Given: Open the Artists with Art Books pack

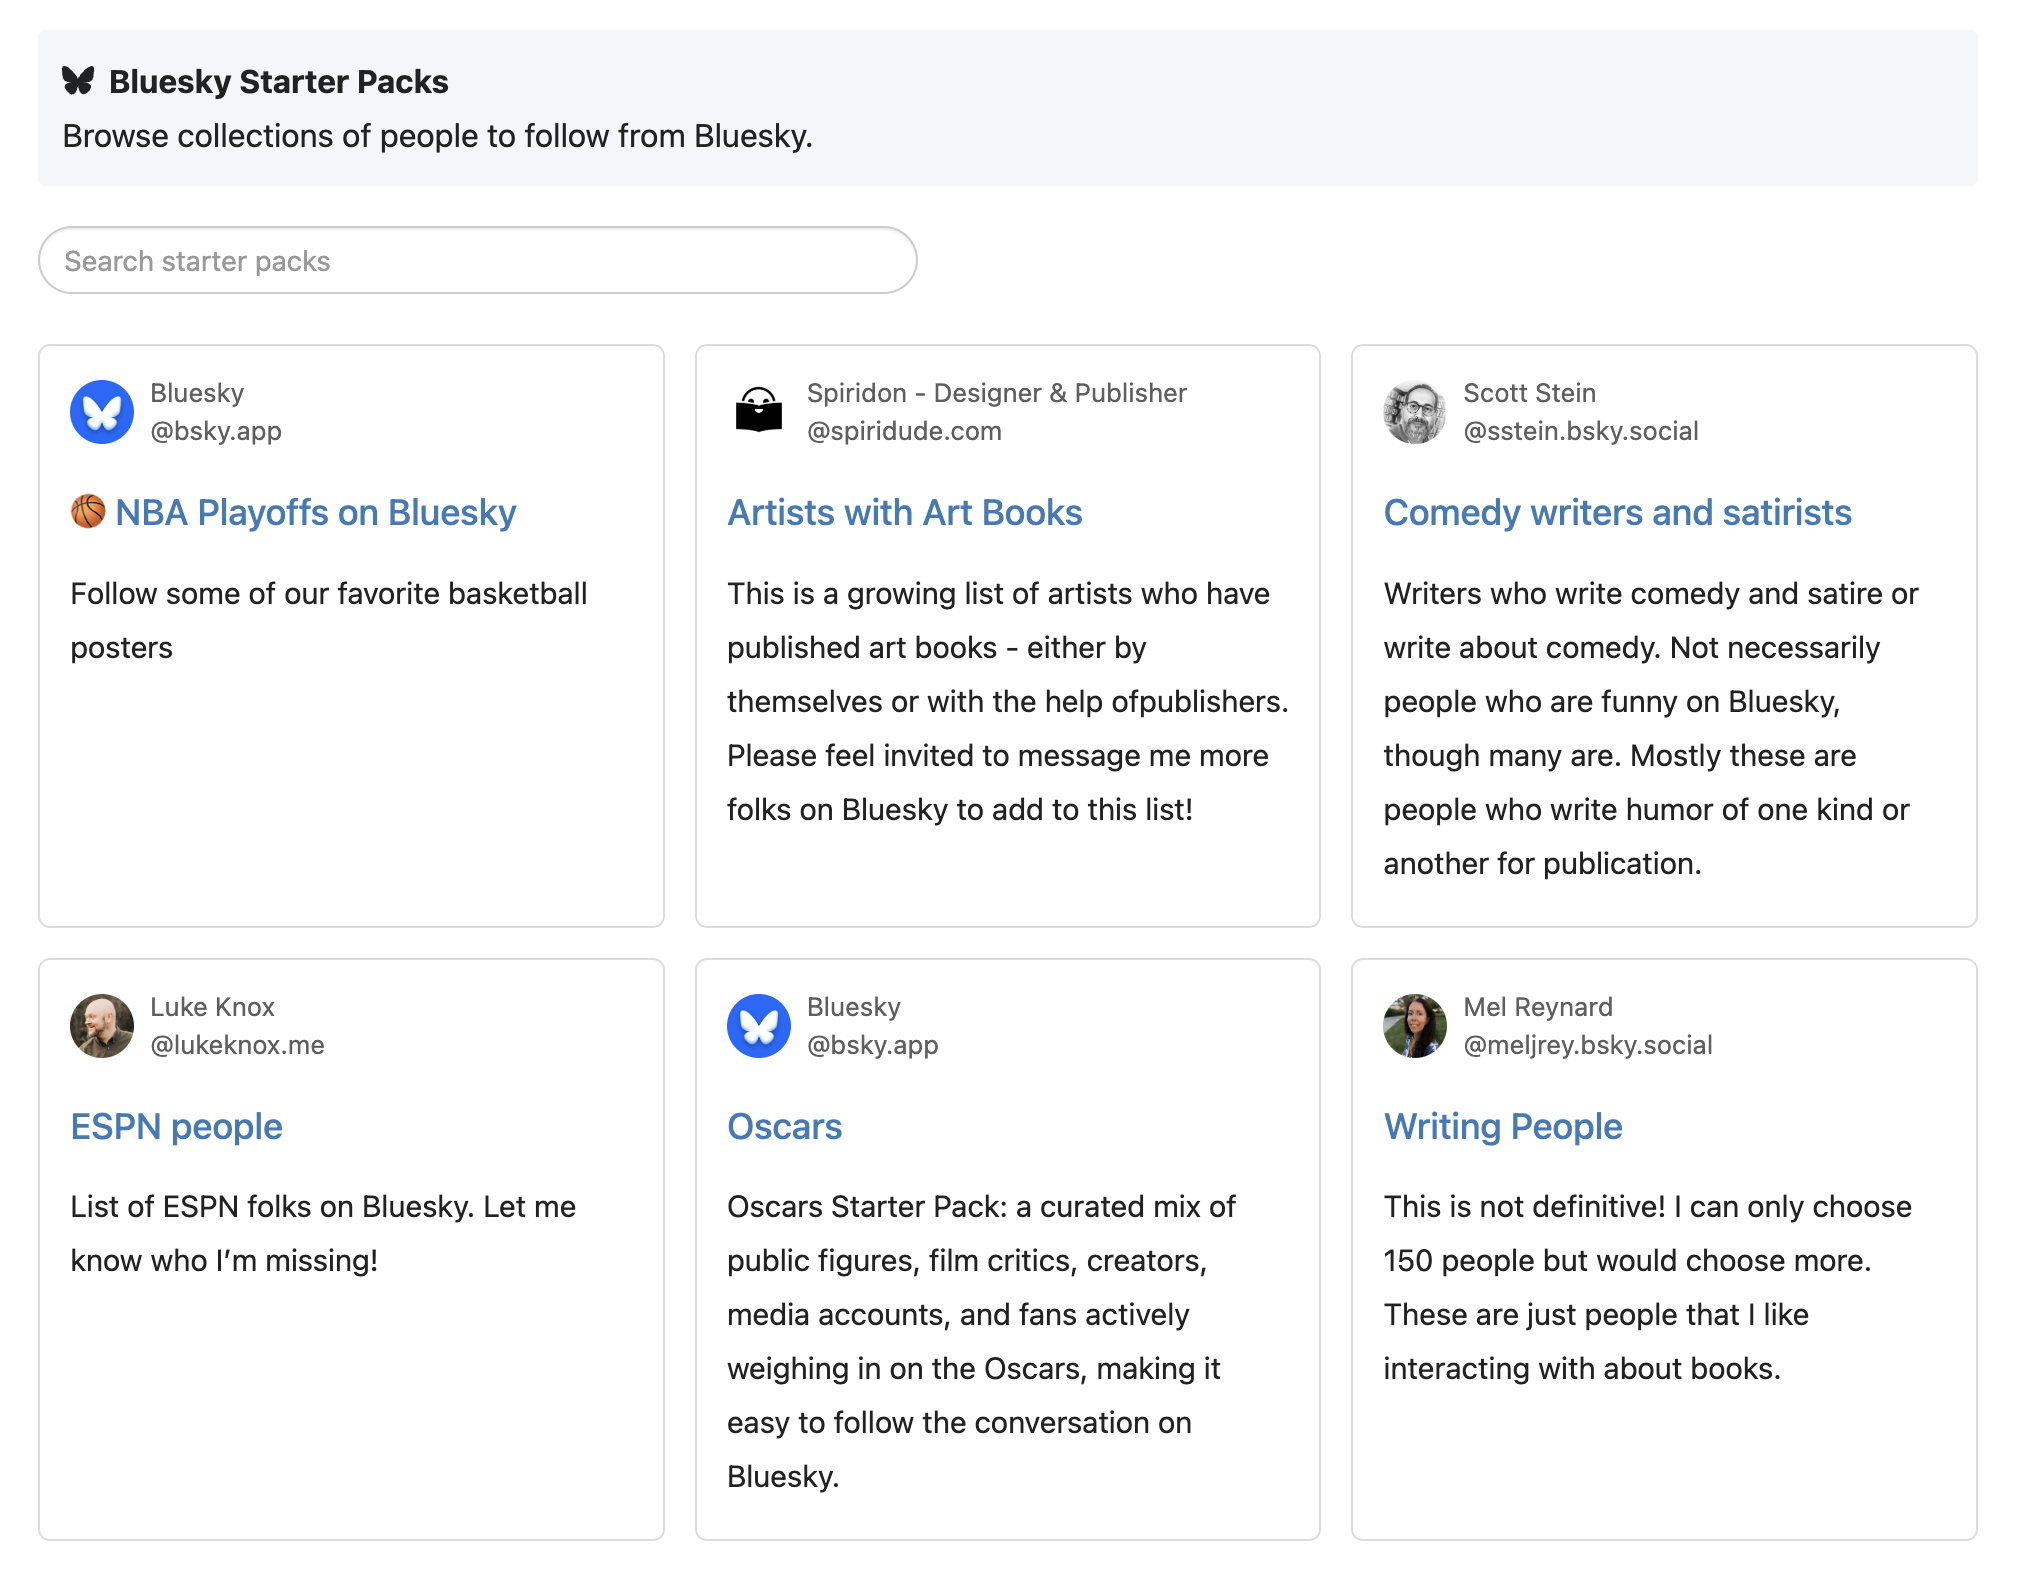Looking at the screenshot, I should click(x=905, y=512).
